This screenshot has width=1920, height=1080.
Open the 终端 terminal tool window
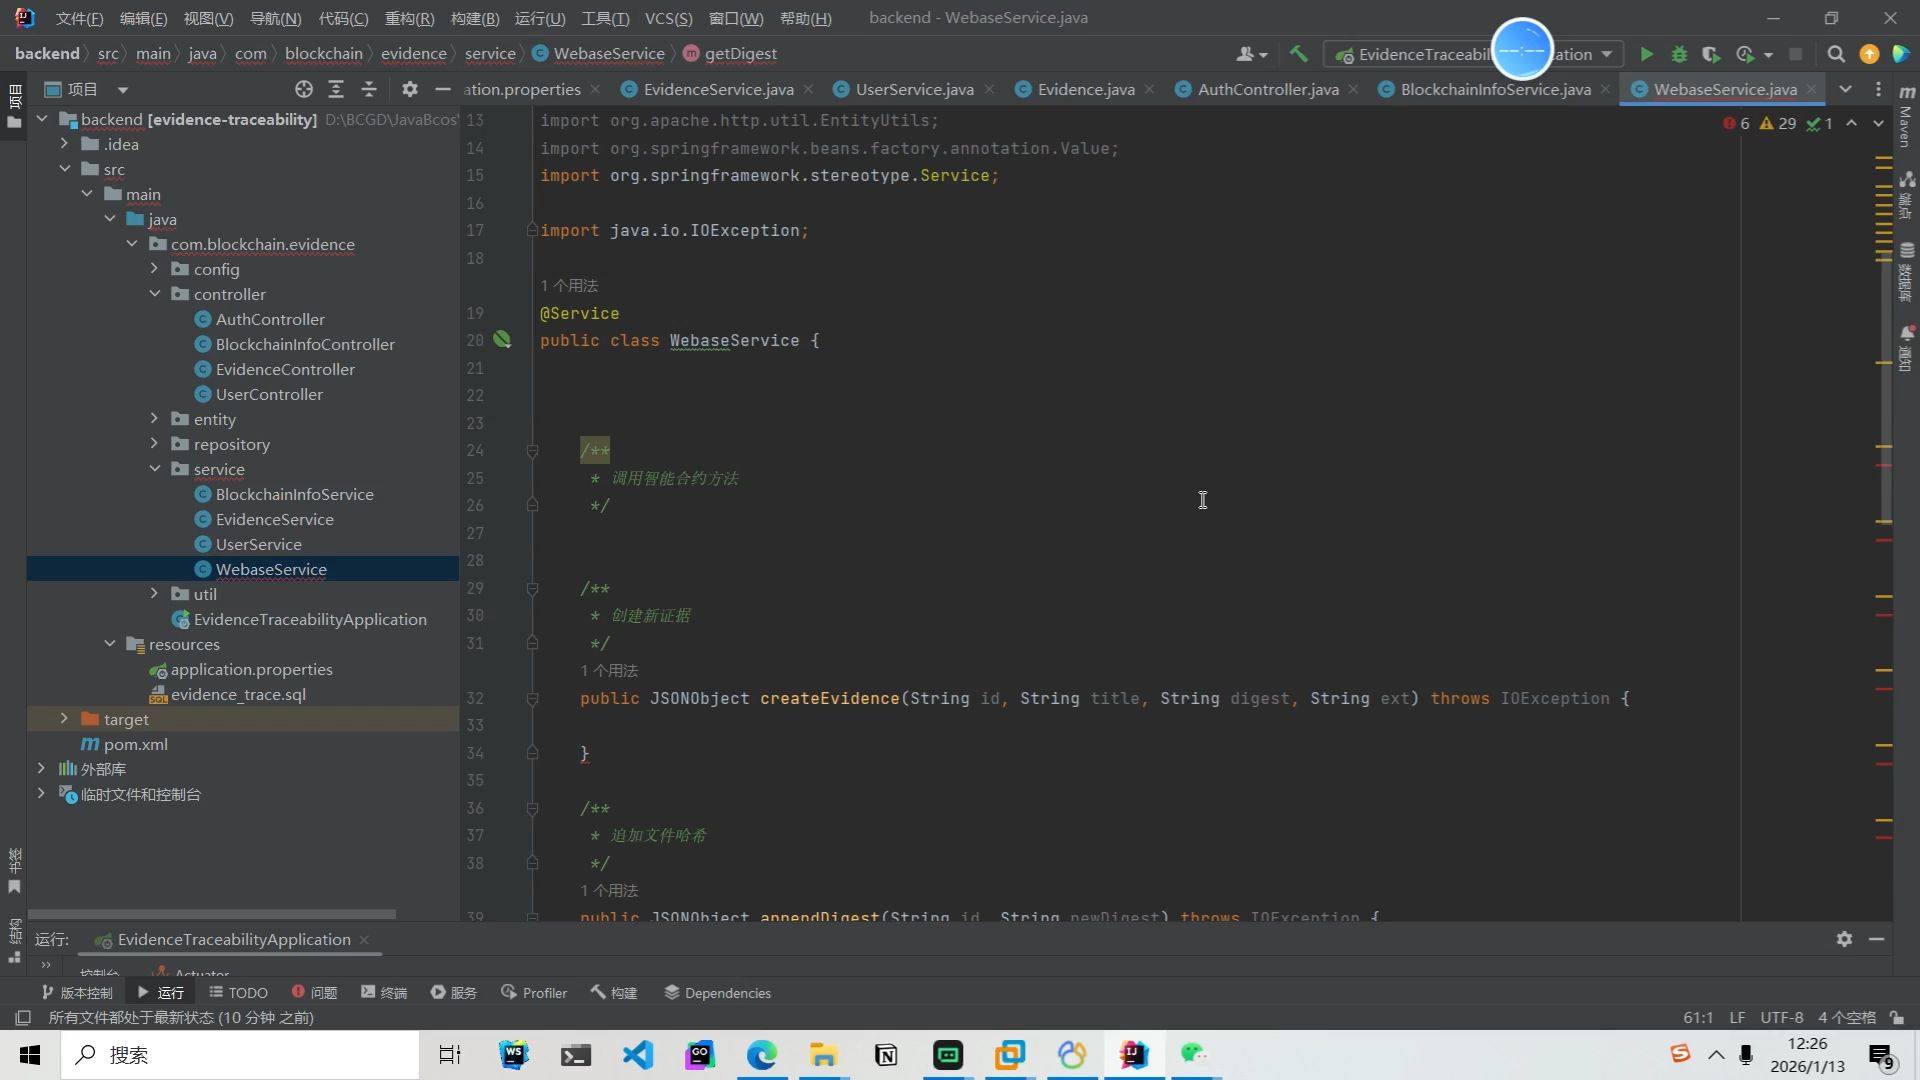click(384, 993)
